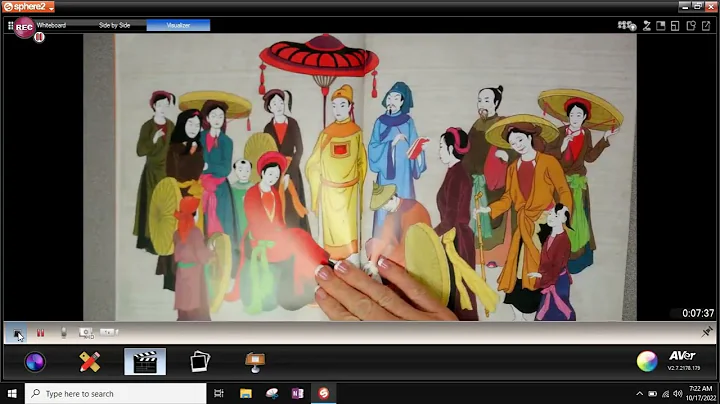
Task: Toggle the microphone in recording toolbar
Action: [63, 333]
